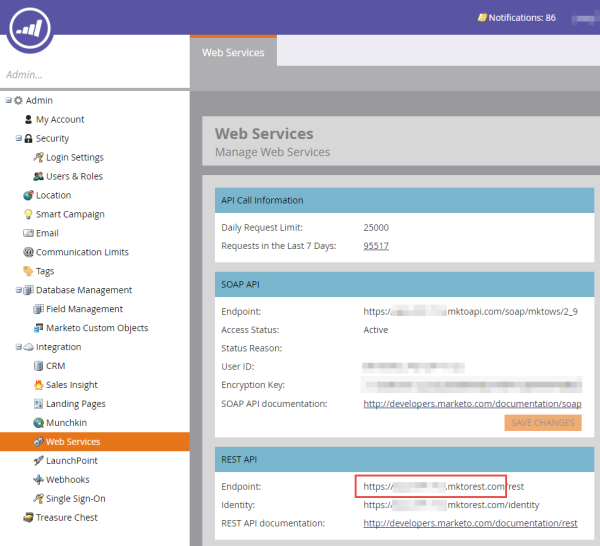The width and height of the screenshot is (600, 546).
Task: Click the Marketo Custom Objects icon
Action: pyautogui.click(x=38, y=328)
